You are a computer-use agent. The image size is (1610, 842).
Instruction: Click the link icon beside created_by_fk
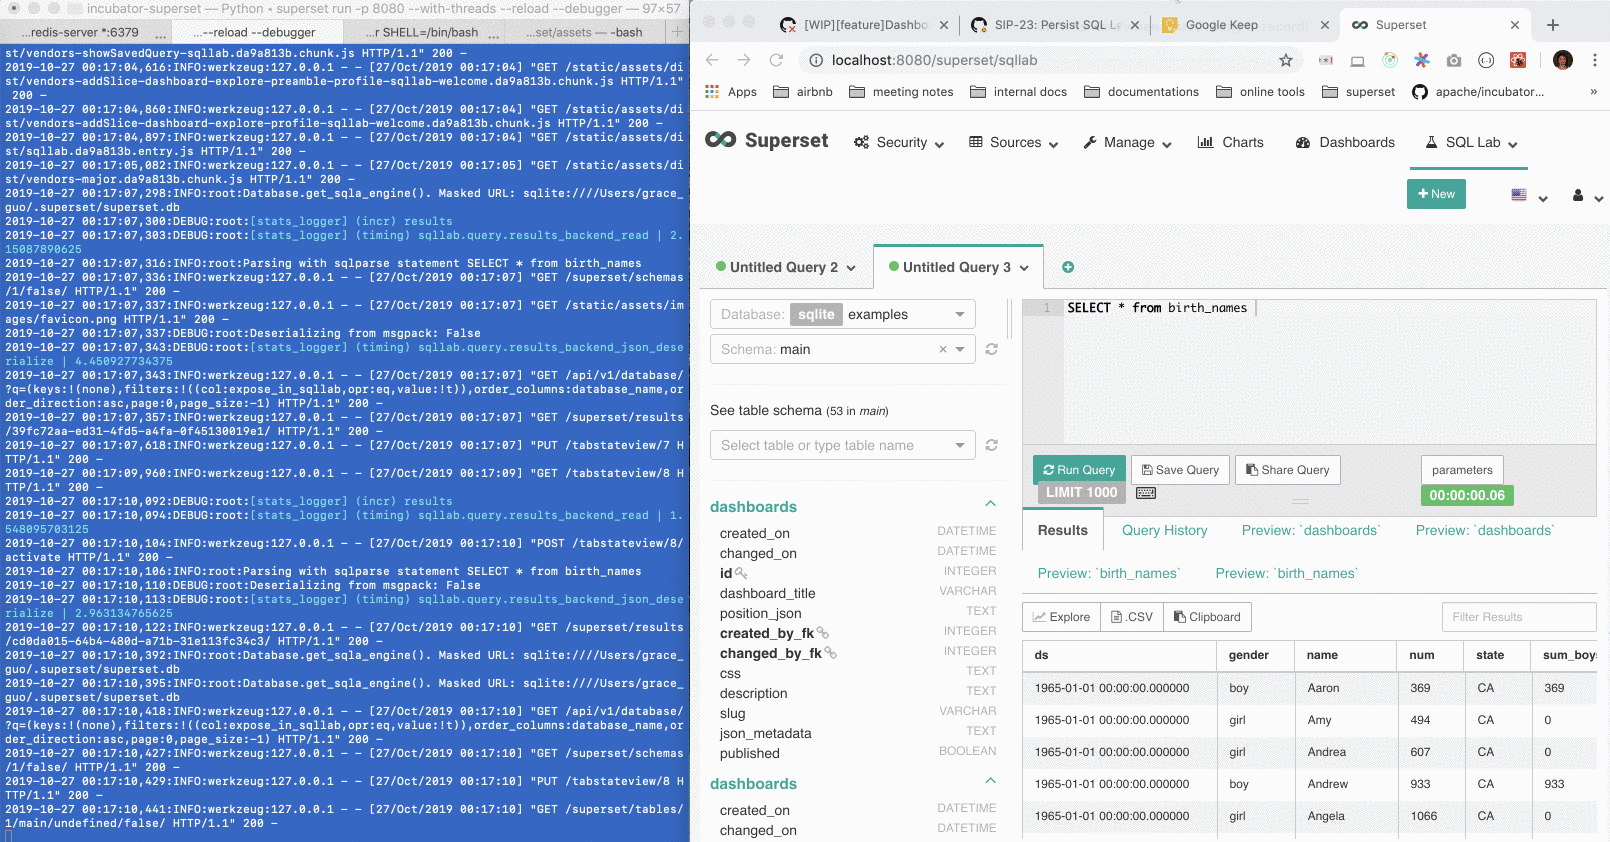point(823,633)
